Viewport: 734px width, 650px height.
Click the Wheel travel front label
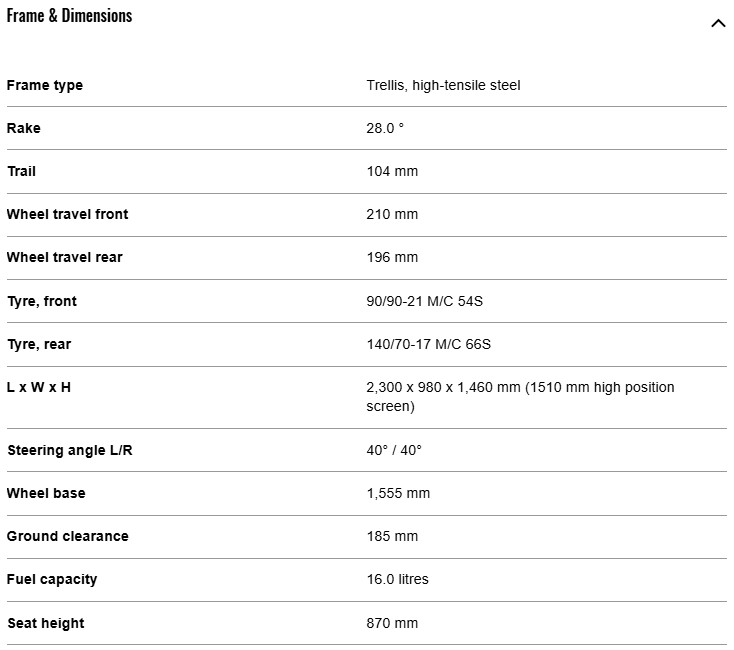pyautogui.click(x=67, y=214)
